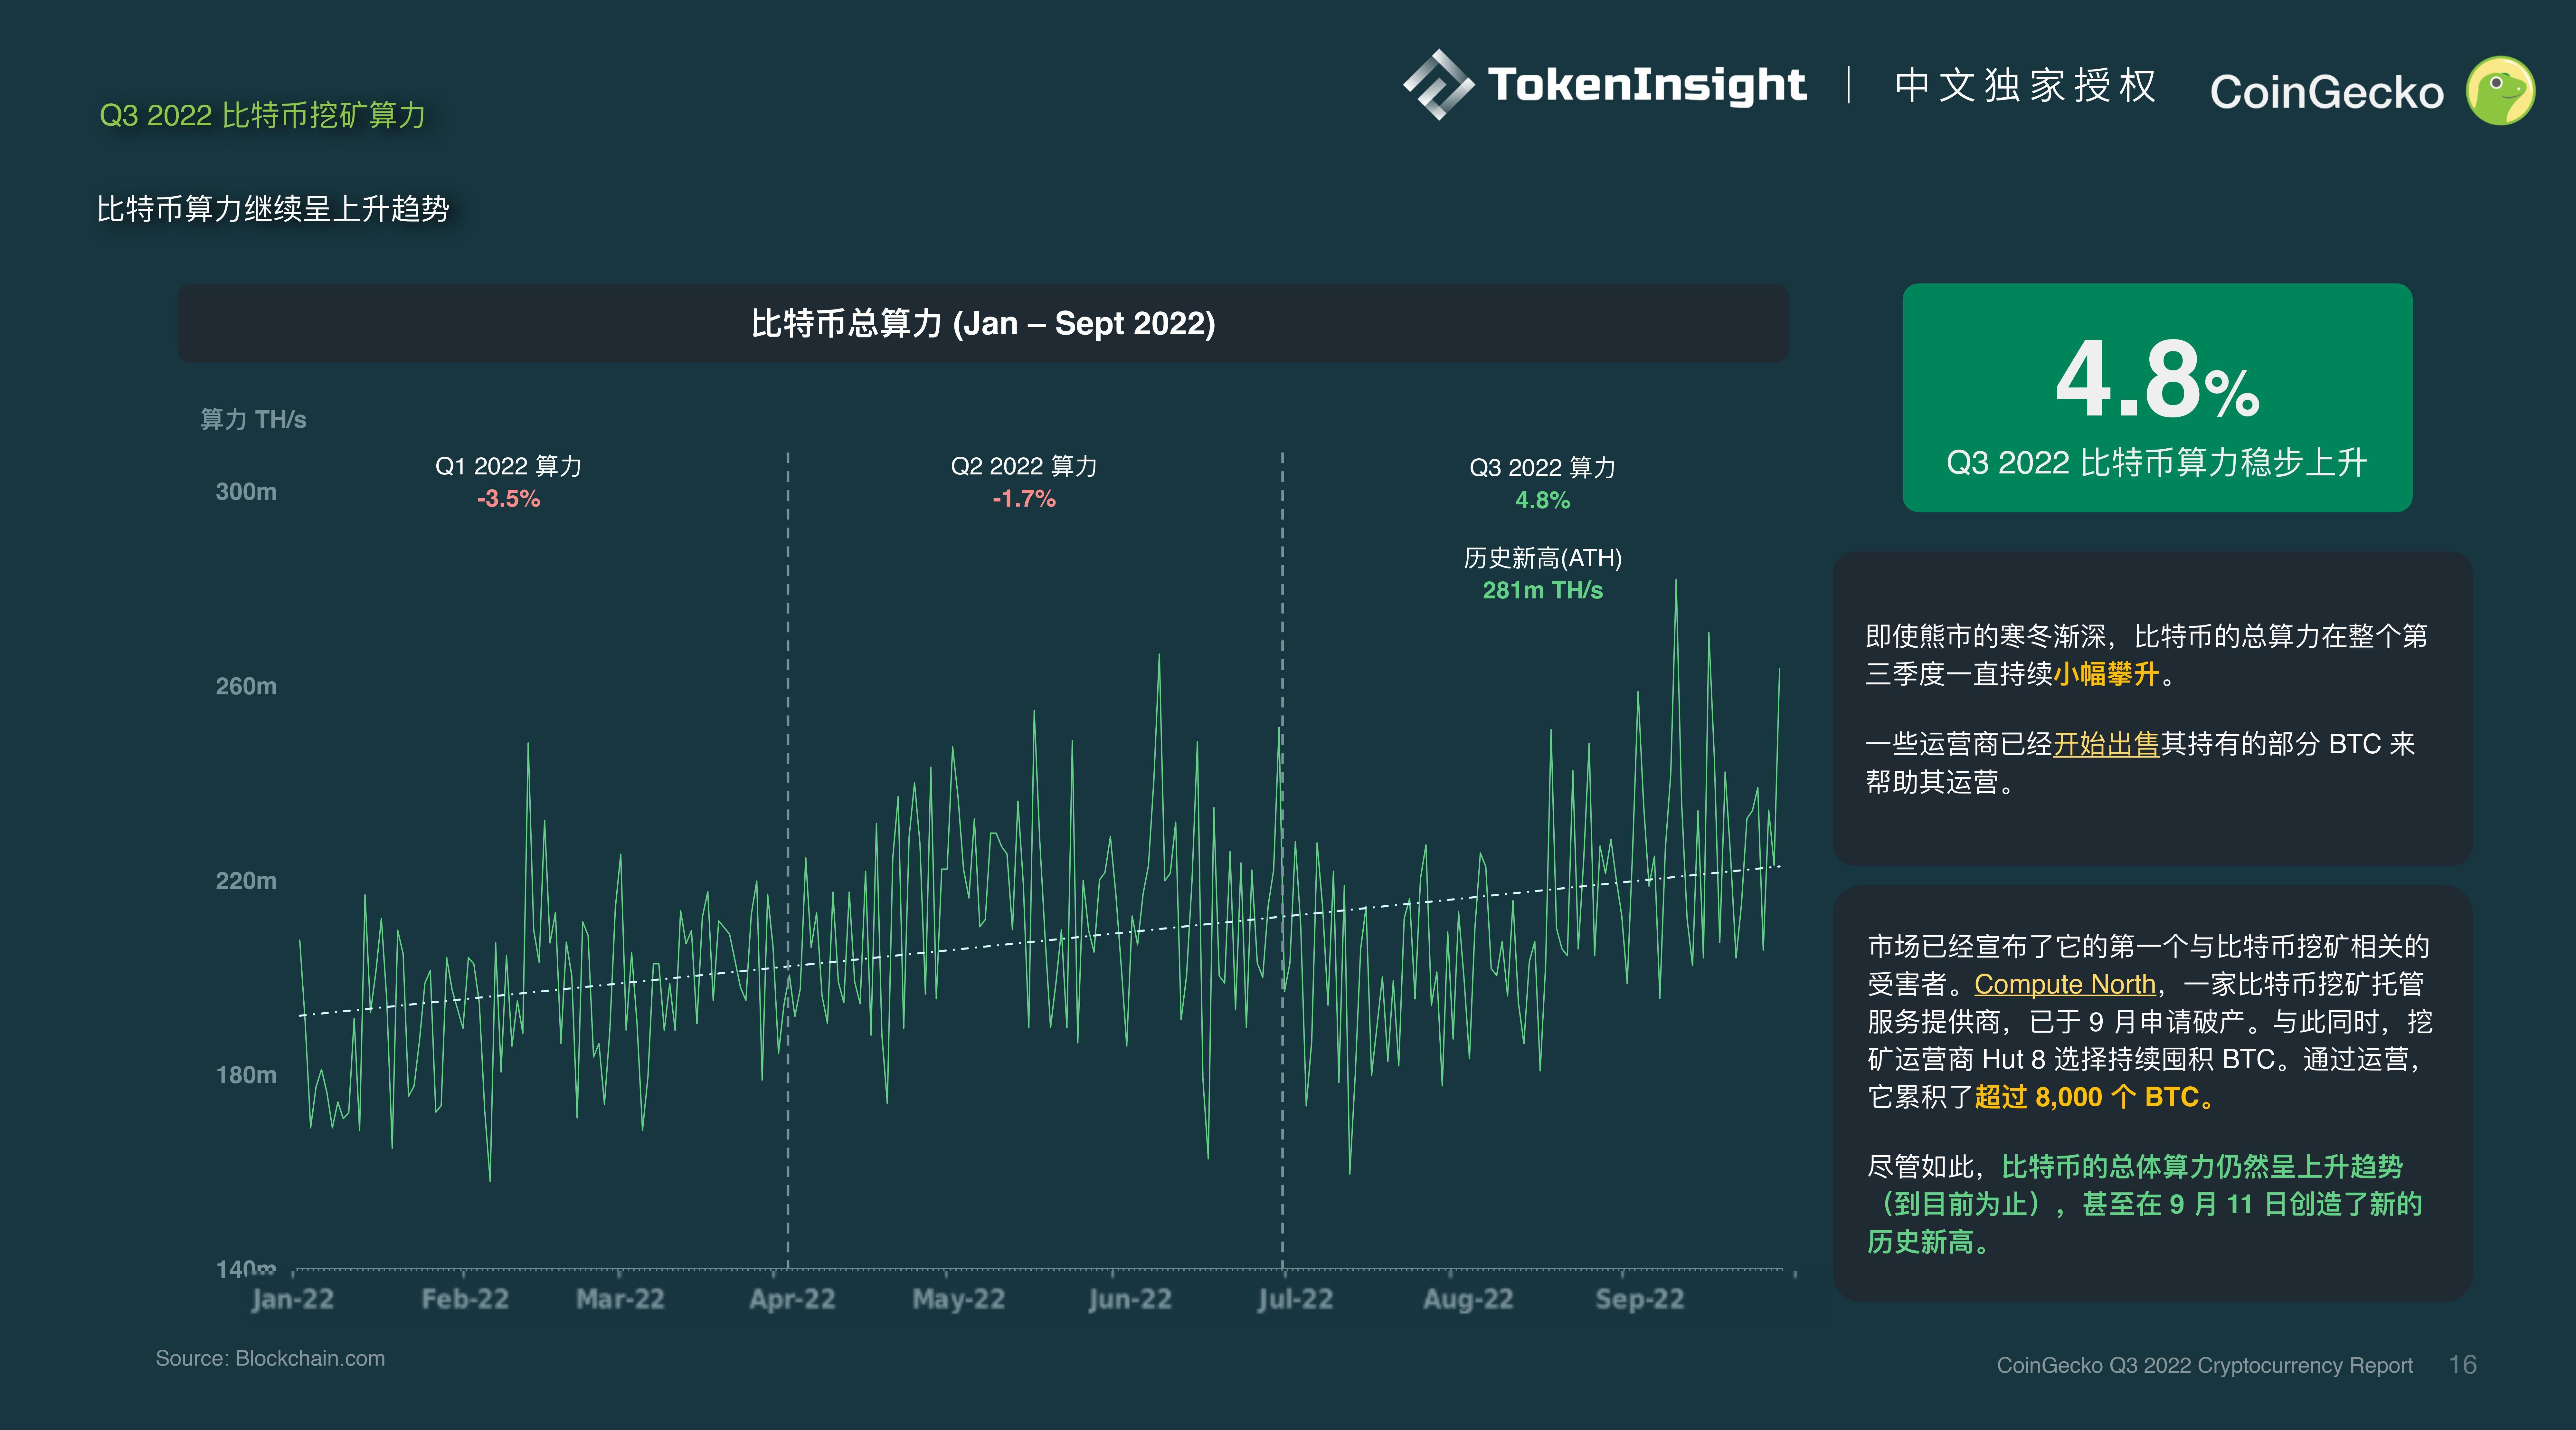
Task: Click the Apr-22 axis marker
Action: coord(792,1299)
